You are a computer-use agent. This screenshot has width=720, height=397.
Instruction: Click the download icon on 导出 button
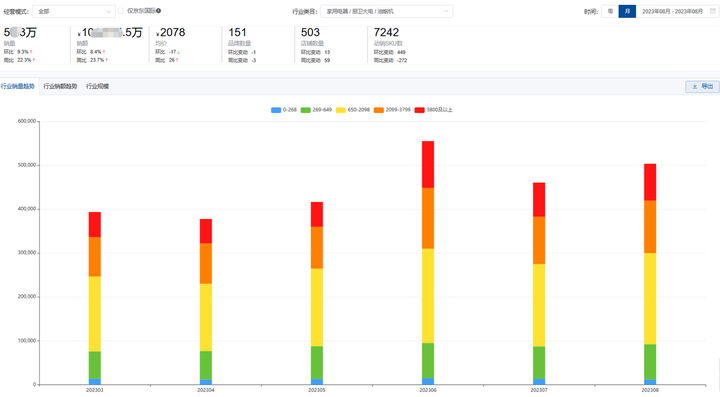click(695, 86)
